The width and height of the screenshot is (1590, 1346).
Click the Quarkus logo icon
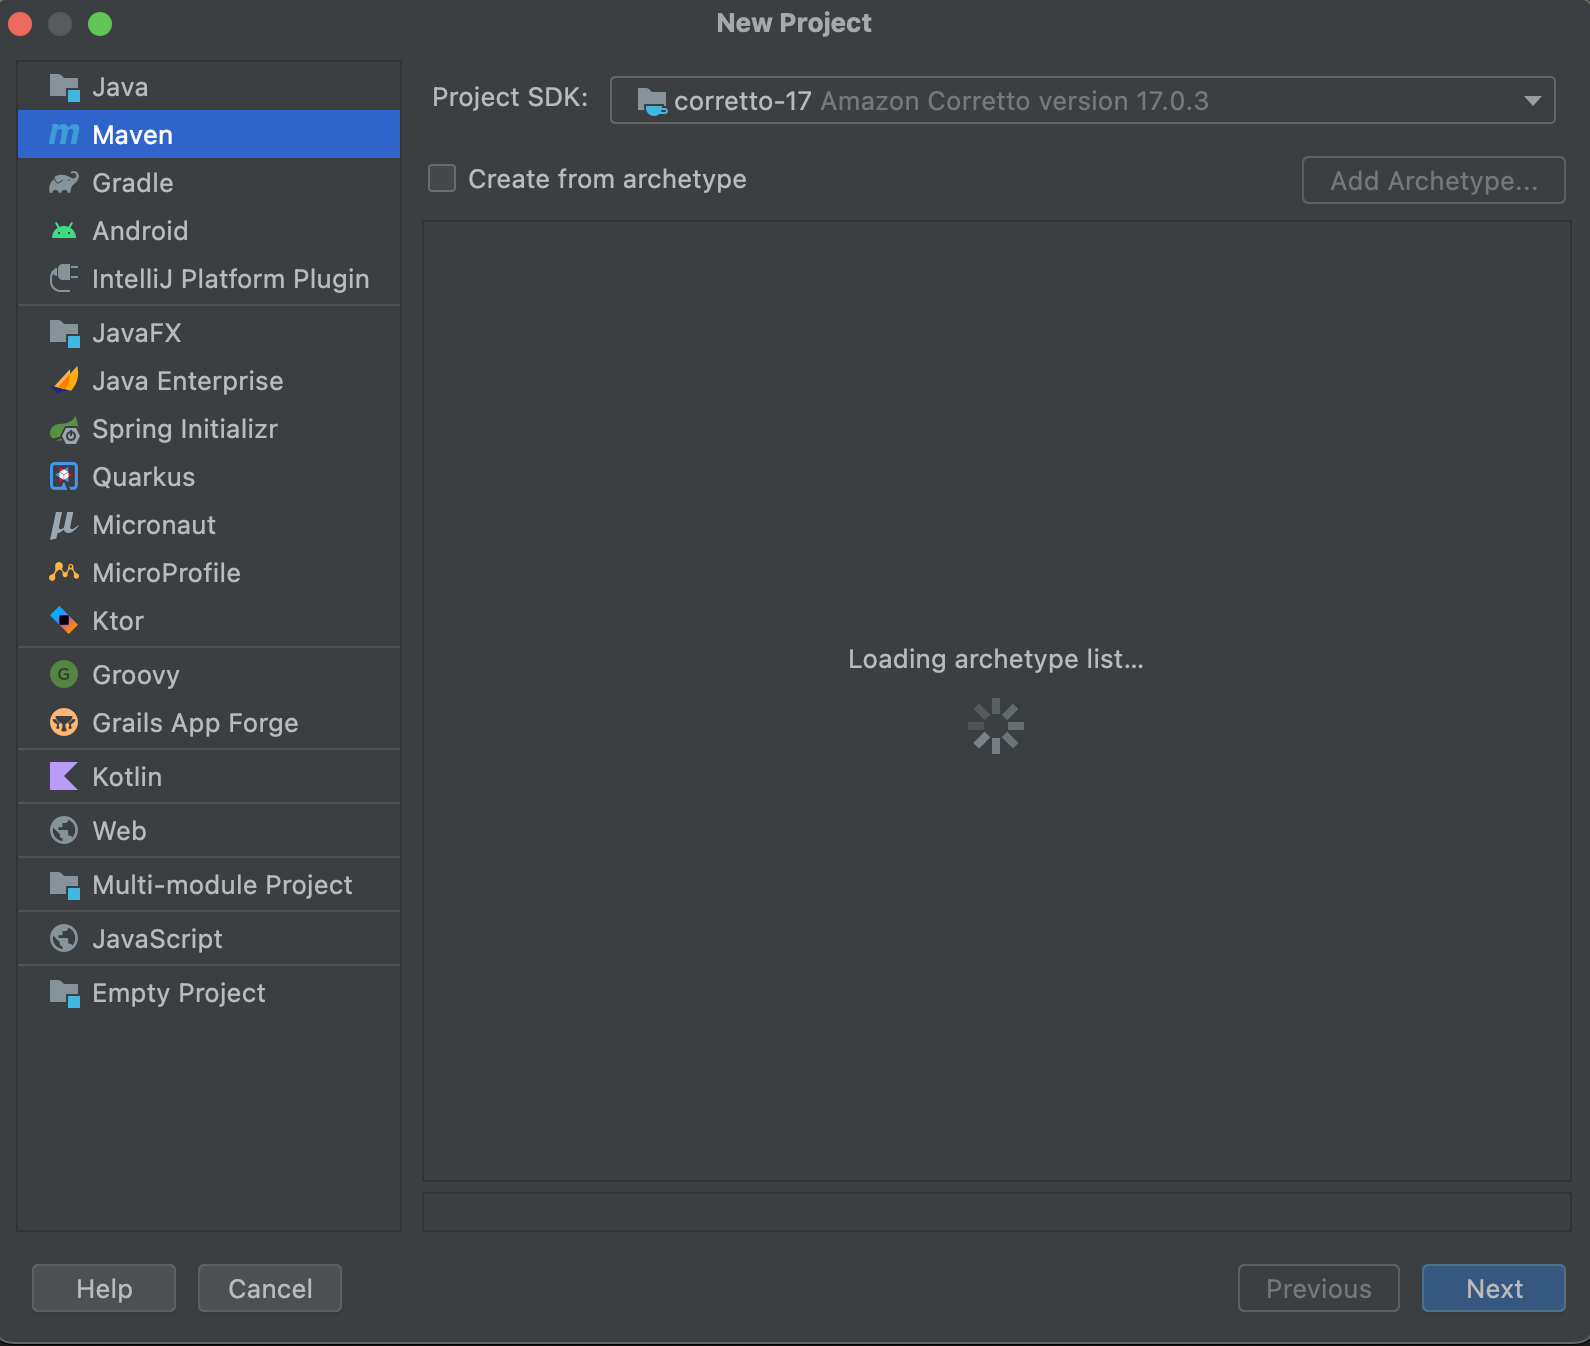(64, 477)
